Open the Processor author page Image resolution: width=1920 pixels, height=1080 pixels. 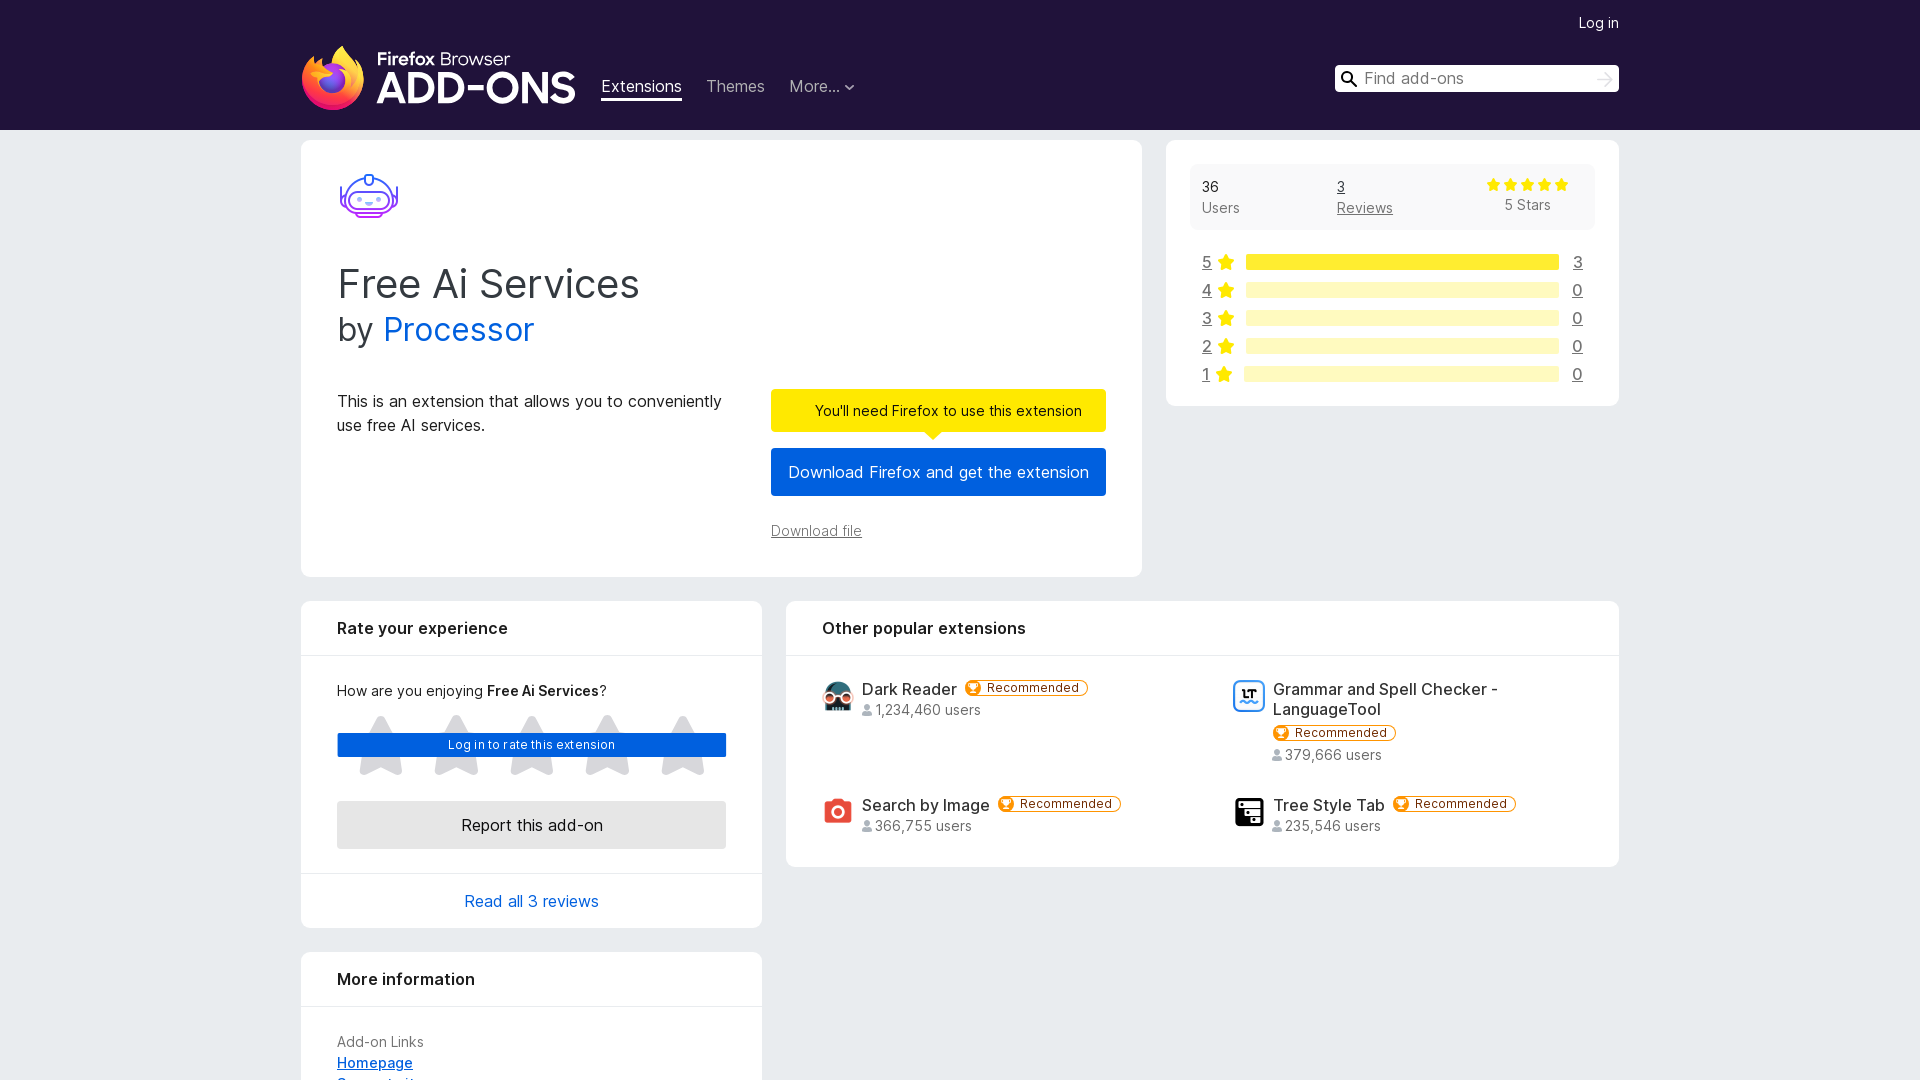click(x=458, y=330)
